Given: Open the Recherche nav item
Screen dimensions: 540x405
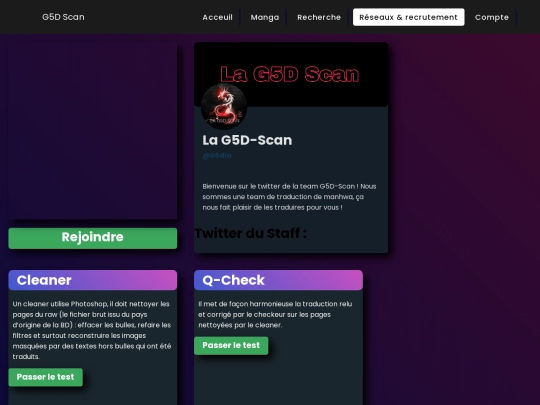Looking at the screenshot, I should click(319, 17).
